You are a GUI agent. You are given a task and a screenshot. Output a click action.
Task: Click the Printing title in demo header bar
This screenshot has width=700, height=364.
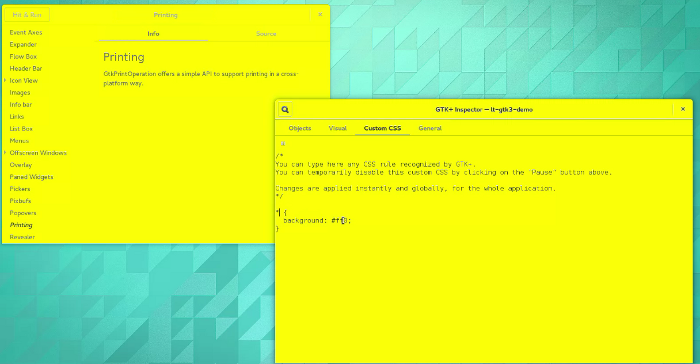166,15
